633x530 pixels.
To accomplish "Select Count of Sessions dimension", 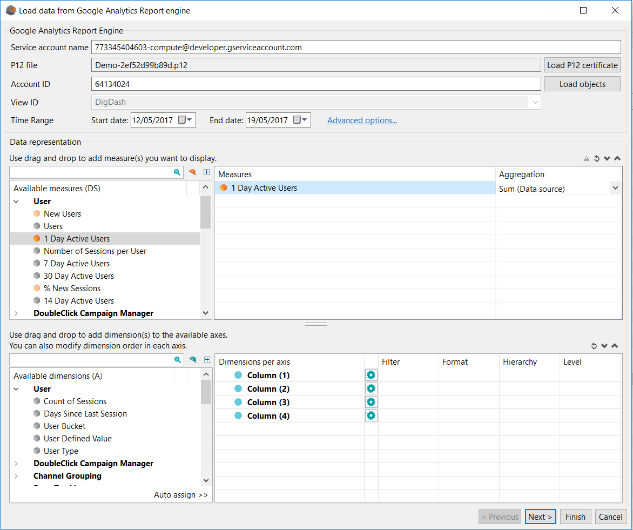I will point(75,401).
